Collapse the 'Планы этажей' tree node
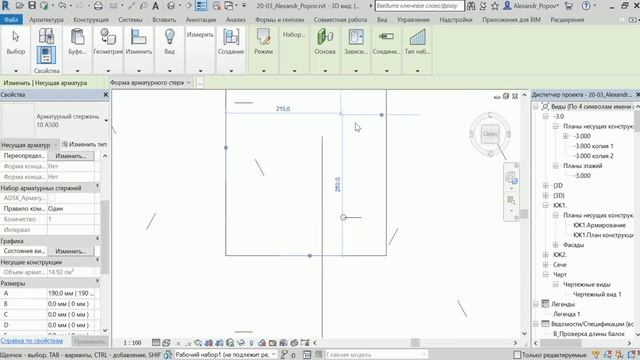Viewport: 640px width, 360px height. [556, 166]
